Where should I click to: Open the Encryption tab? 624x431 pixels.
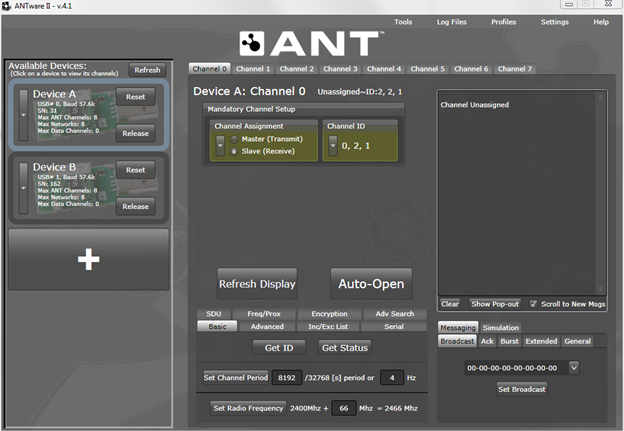(330, 314)
